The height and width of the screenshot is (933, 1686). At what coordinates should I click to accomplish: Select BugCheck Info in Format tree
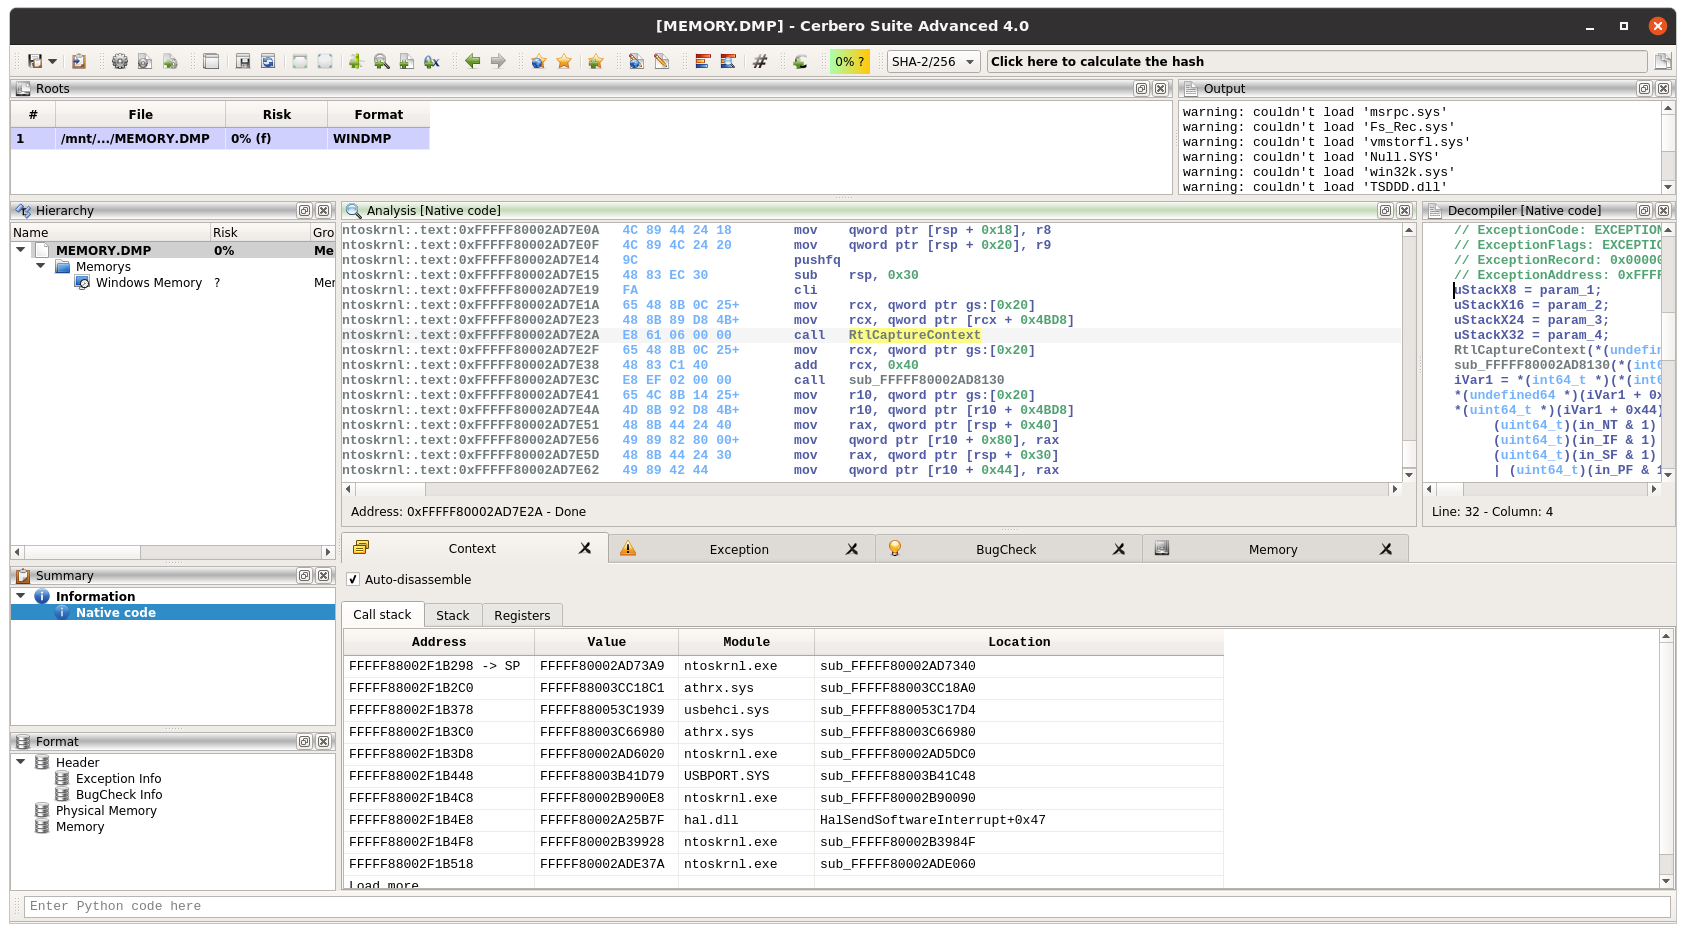[x=119, y=795]
